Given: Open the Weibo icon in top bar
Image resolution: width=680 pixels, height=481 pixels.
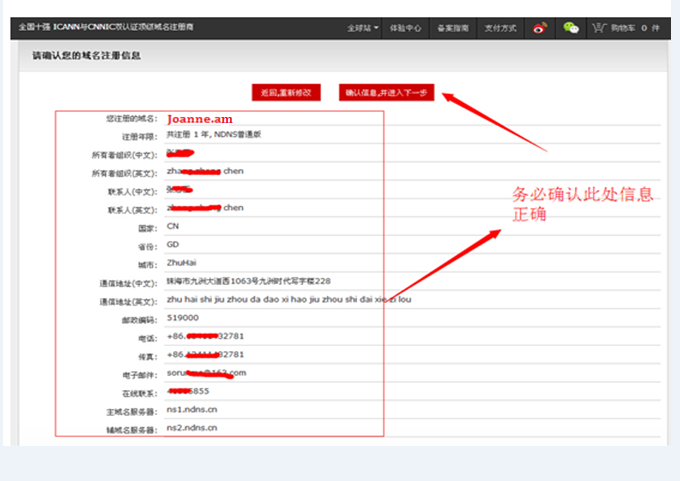Looking at the screenshot, I should 538,28.
